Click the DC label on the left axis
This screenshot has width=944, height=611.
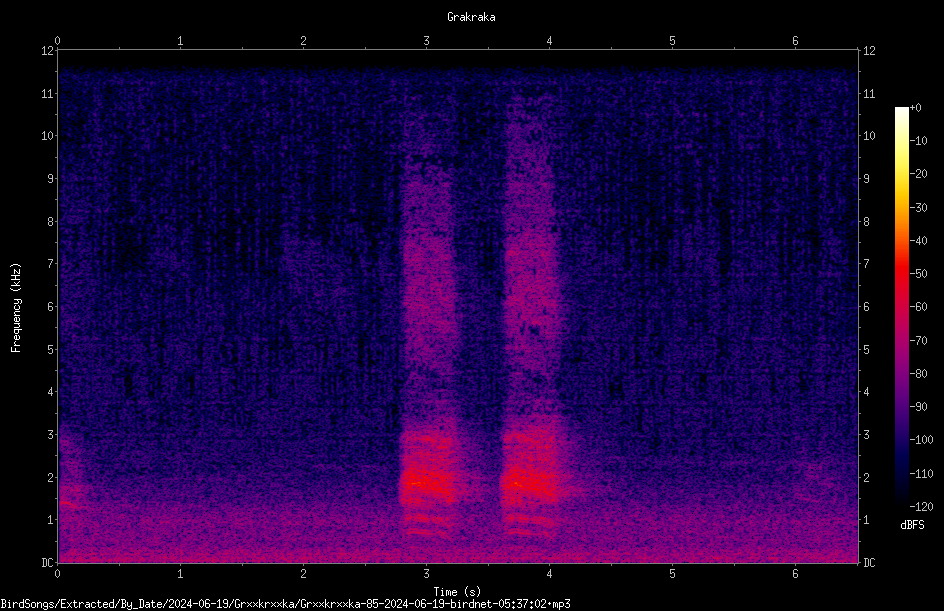[48, 563]
